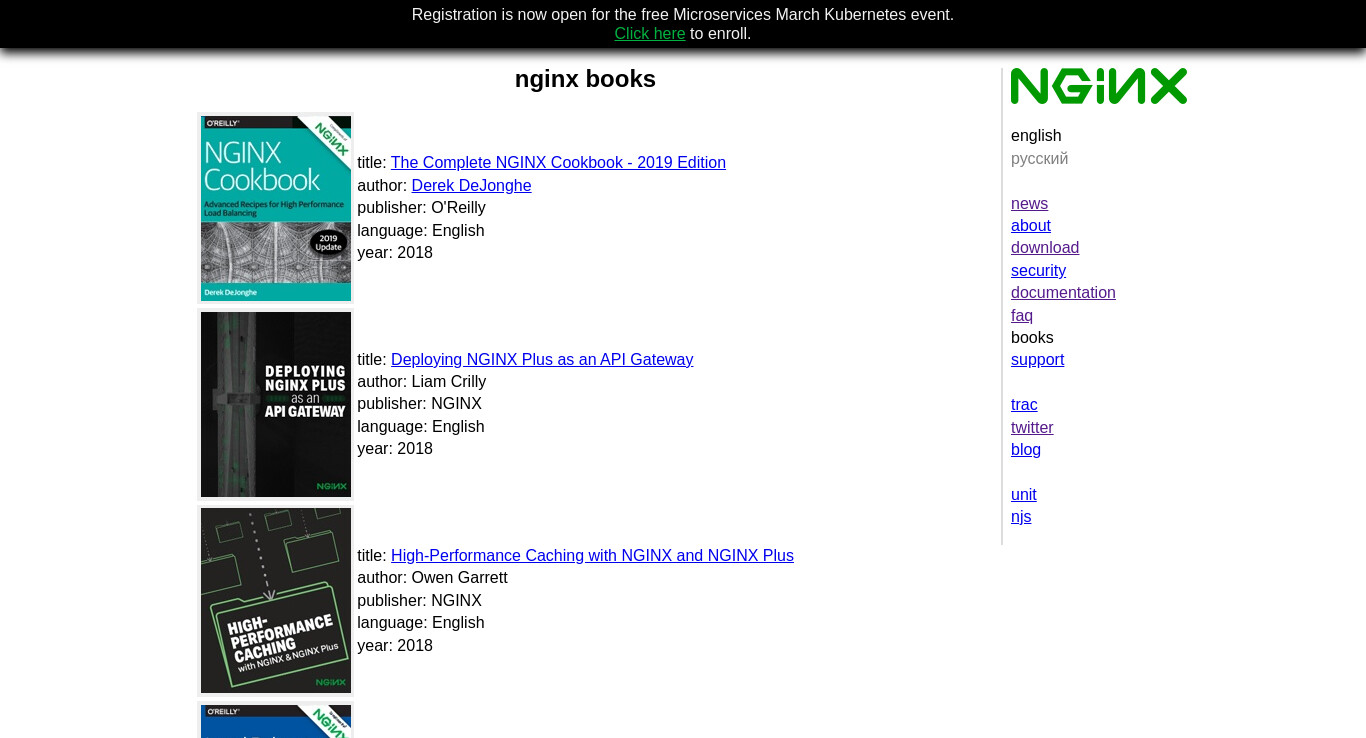Open High-Performance Caching with NGINX title link

(592, 556)
